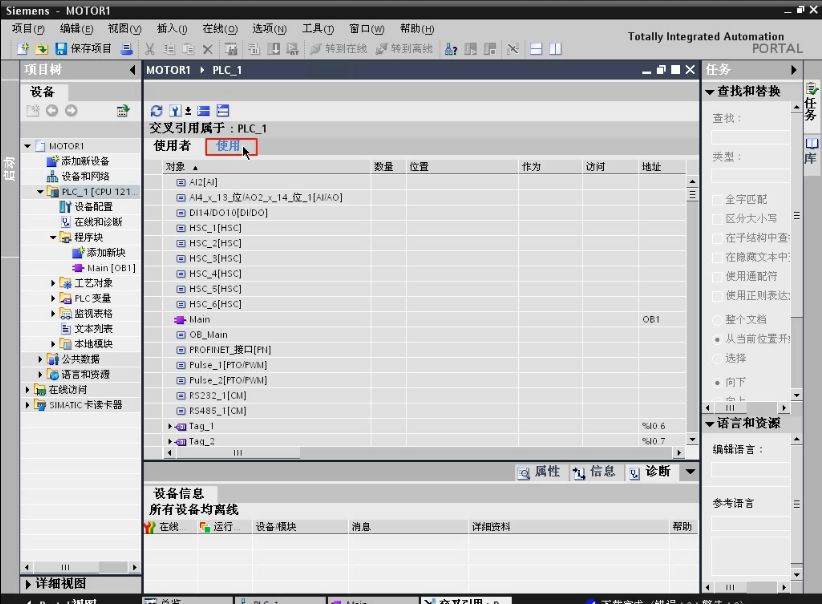Expand the 工艺对象 folder

[53, 283]
